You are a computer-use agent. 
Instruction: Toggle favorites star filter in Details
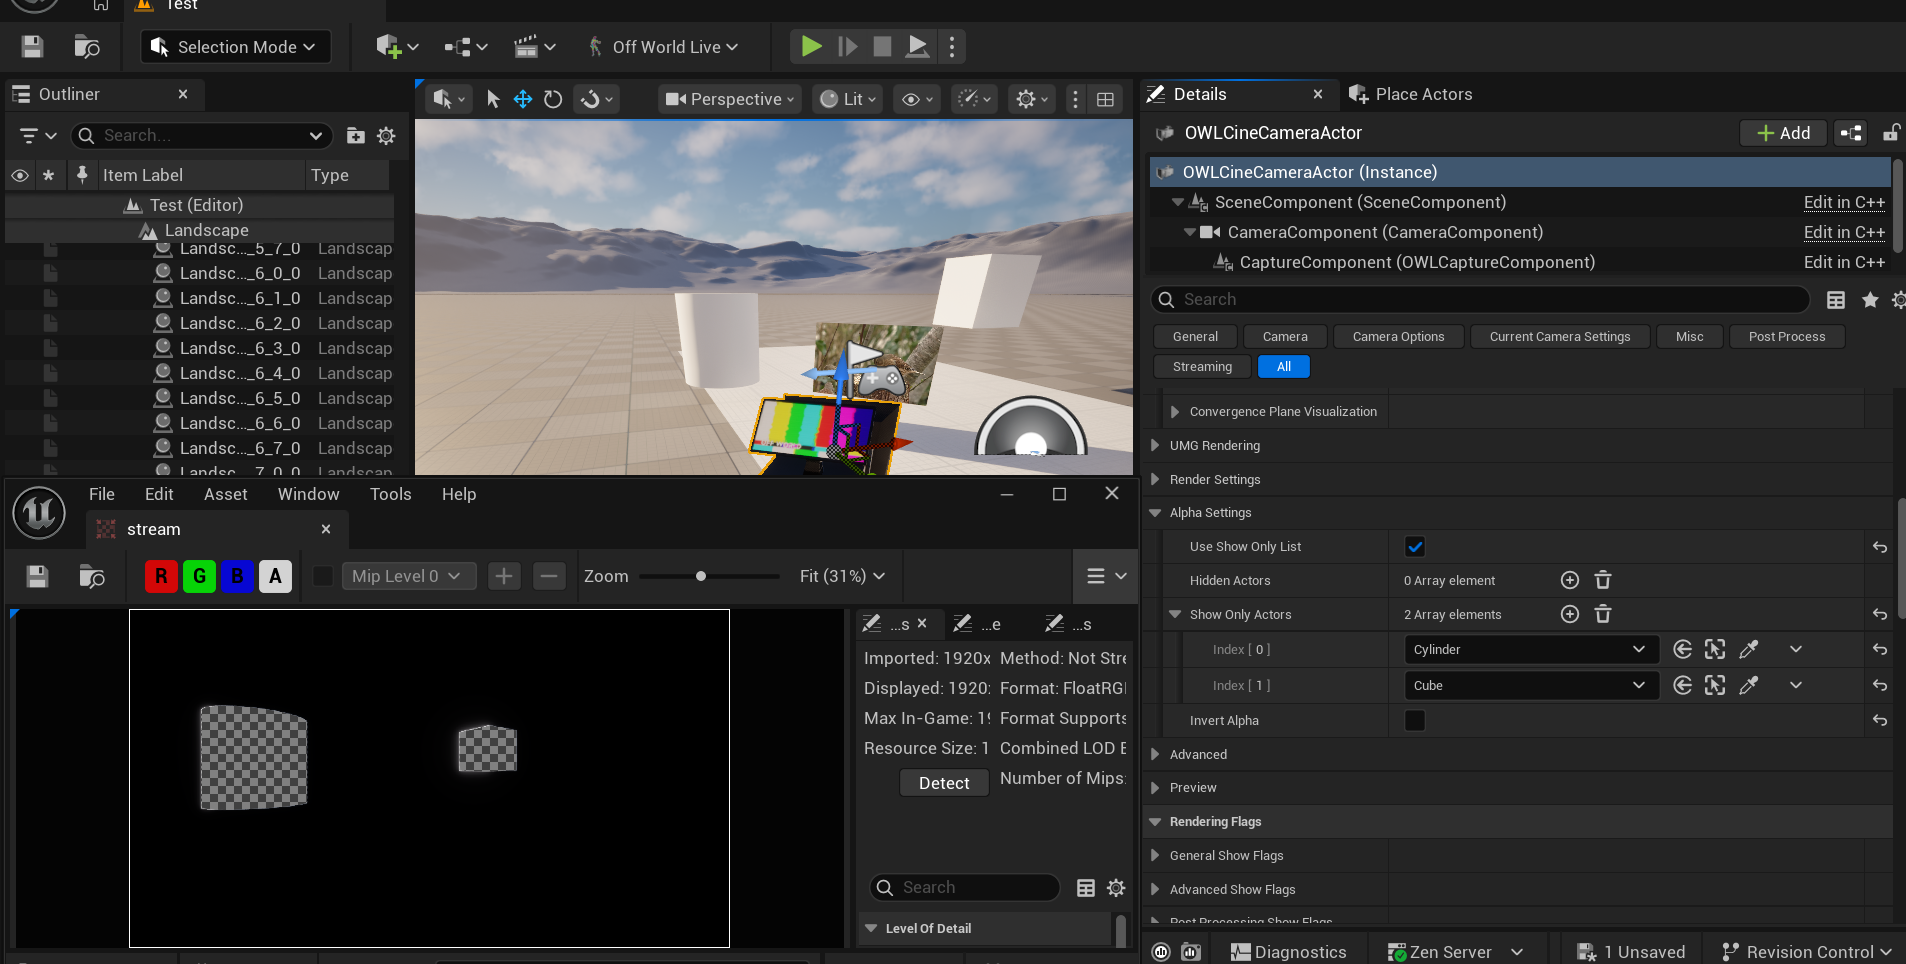(x=1870, y=300)
